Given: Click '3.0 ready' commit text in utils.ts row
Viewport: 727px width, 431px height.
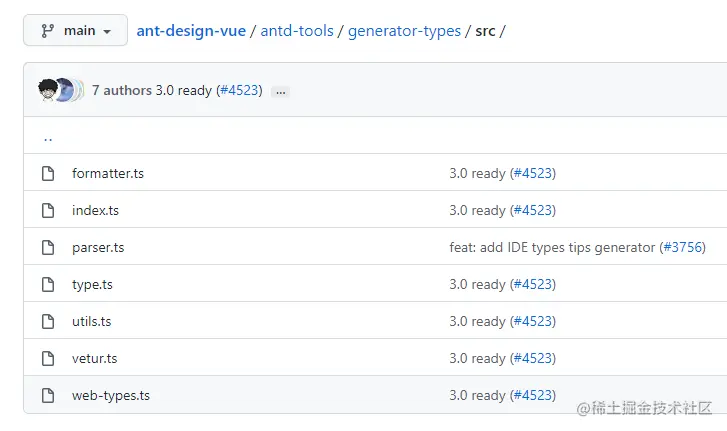Looking at the screenshot, I should pyautogui.click(x=477, y=321).
